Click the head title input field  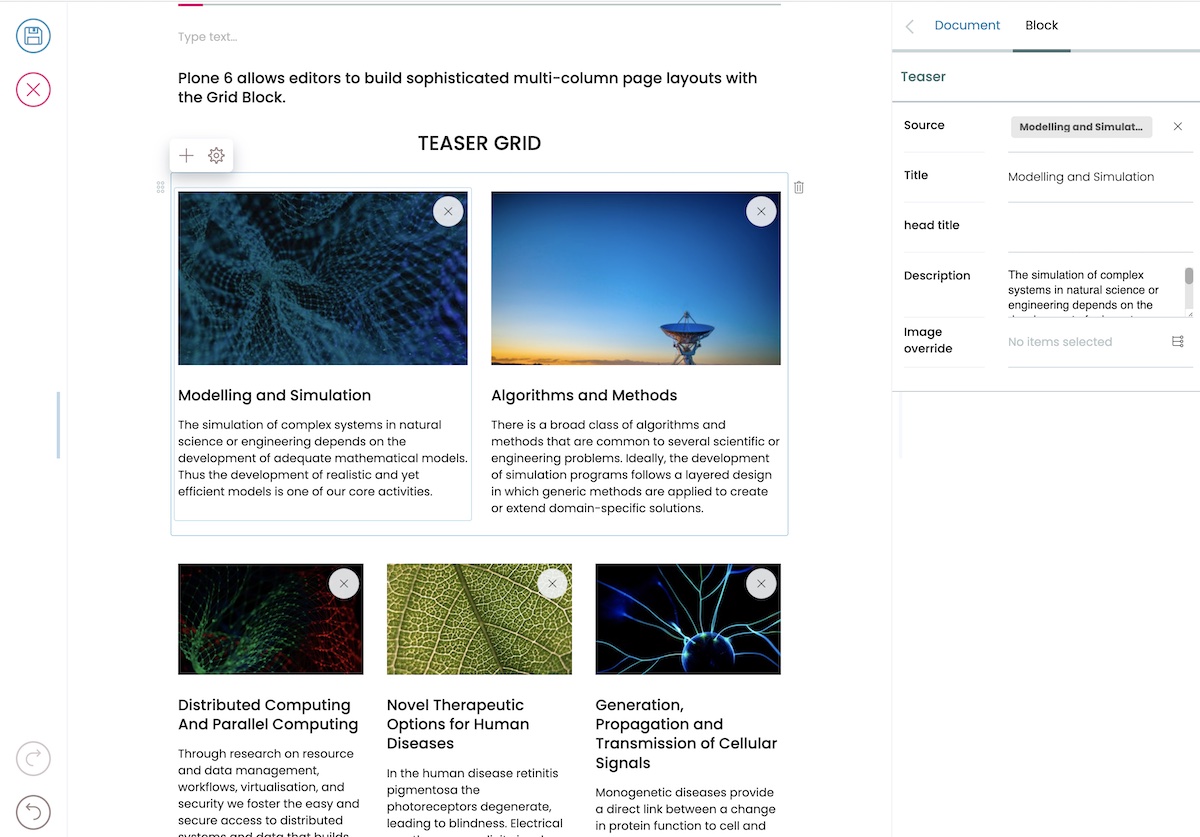click(1100, 227)
